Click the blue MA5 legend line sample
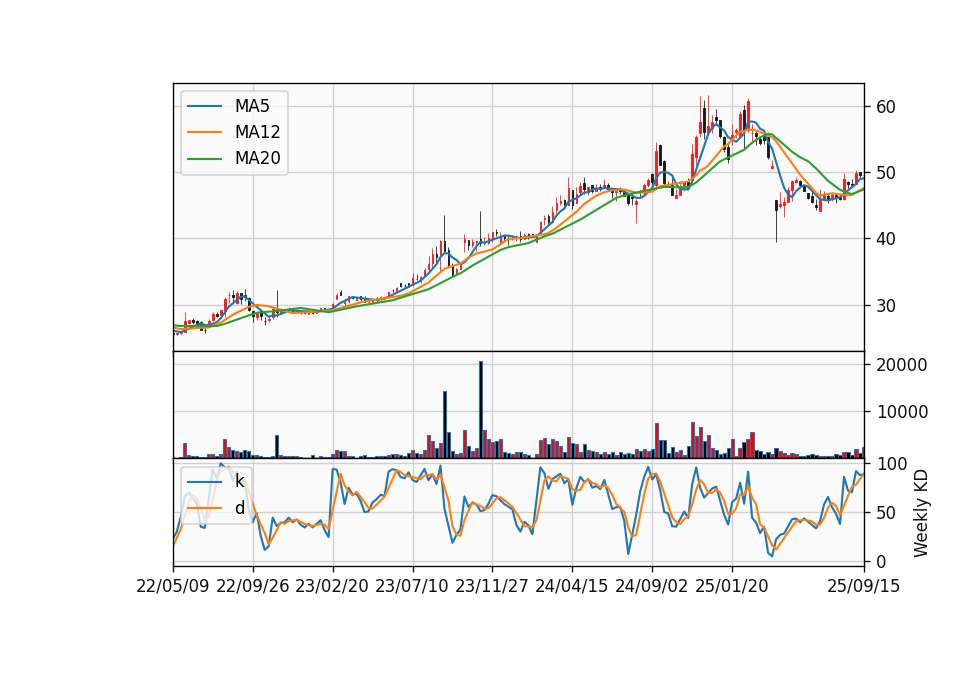Image resolution: width=960 pixels, height=690 pixels. (204, 106)
